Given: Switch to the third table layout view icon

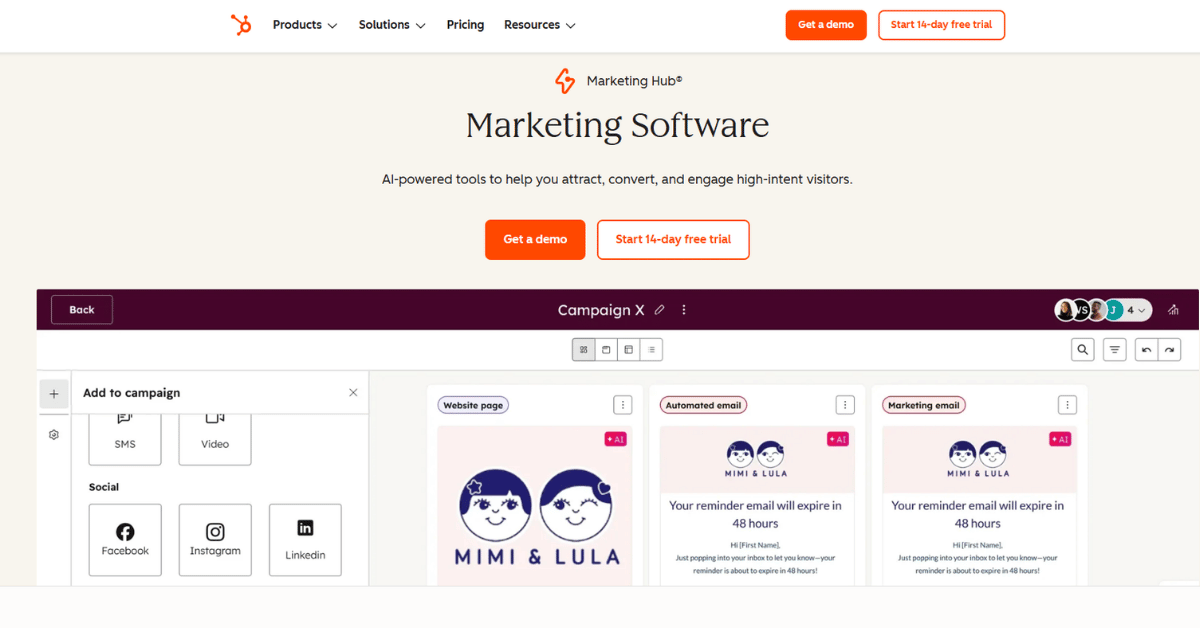Looking at the screenshot, I should coord(628,350).
